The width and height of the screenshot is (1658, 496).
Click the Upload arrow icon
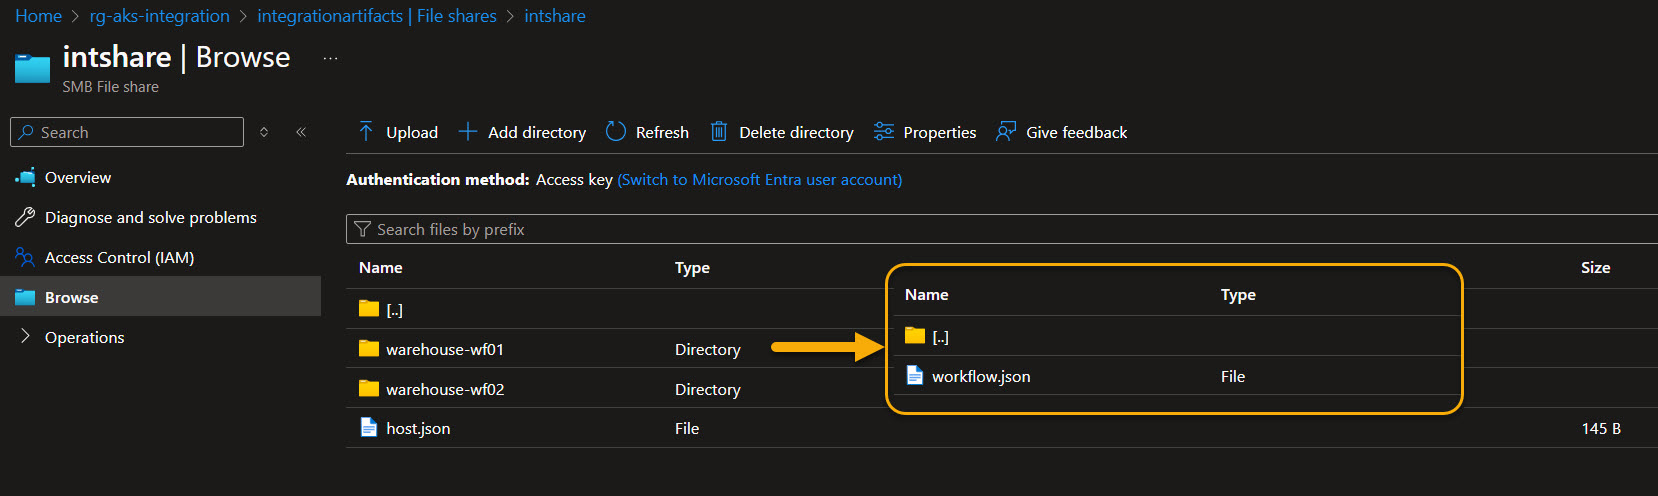tap(366, 132)
